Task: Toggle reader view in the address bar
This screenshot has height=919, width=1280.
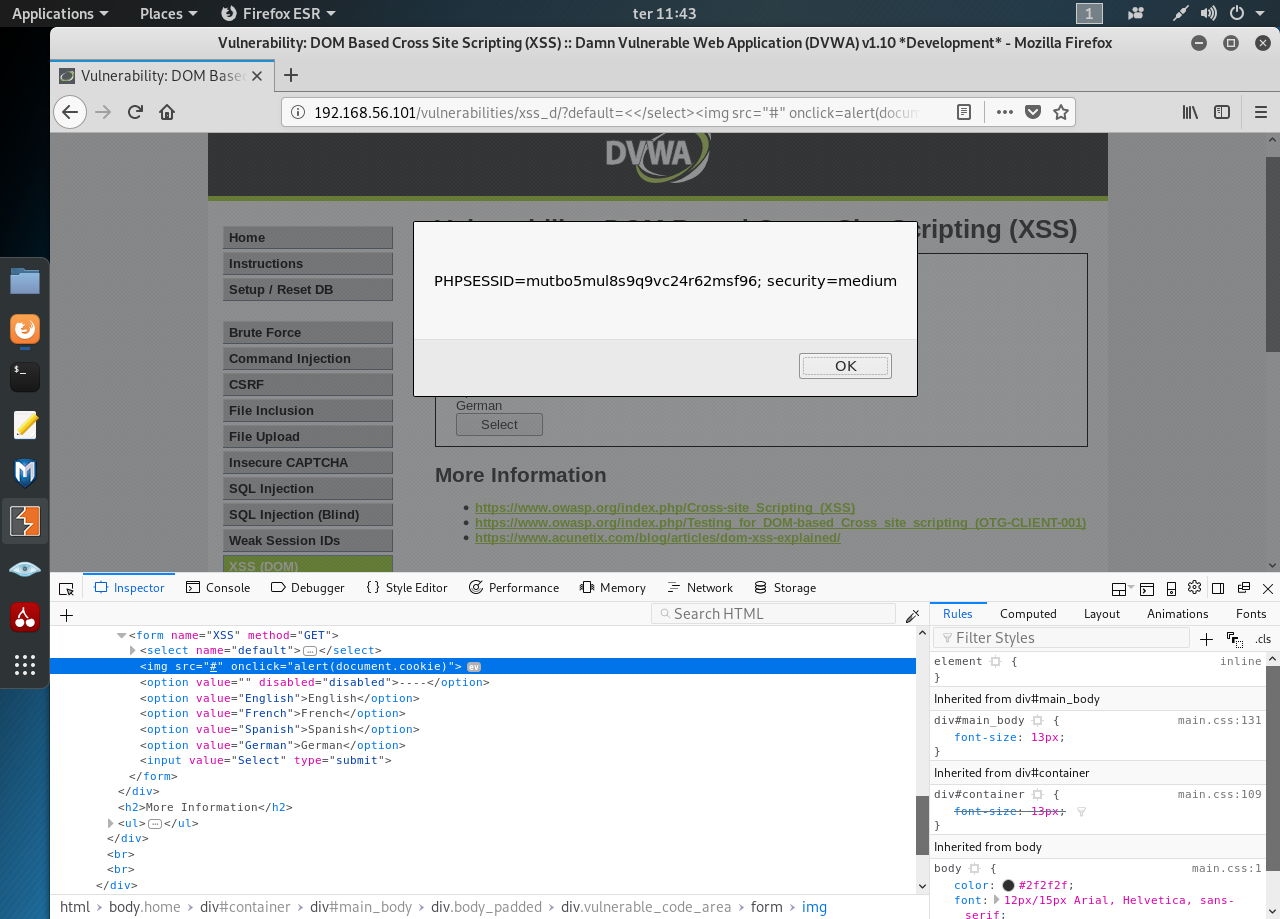Action: 964,112
